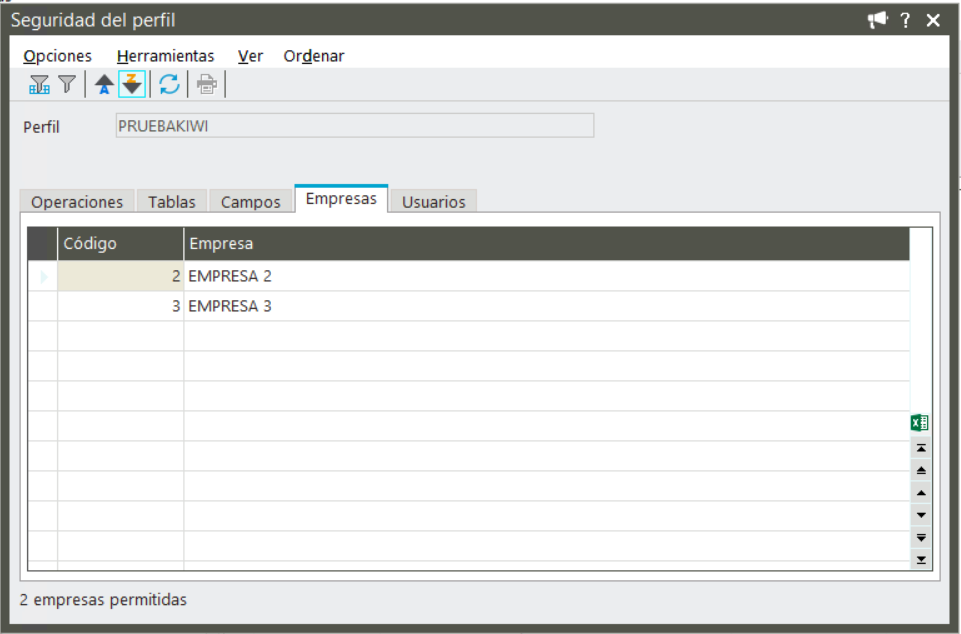Click the page down navigation arrow
This screenshot has width=961, height=634.
pyautogui.click(x=921, y=537)
